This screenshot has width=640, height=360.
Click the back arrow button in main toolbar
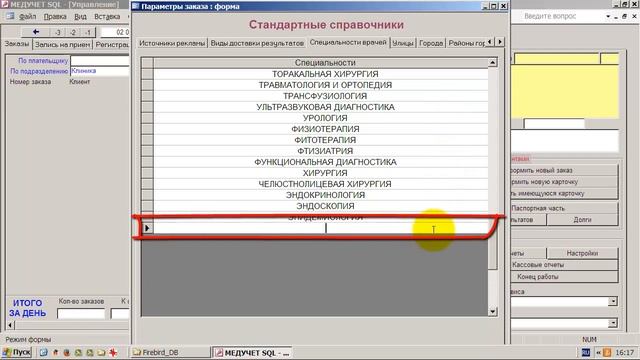click(36, 32)
